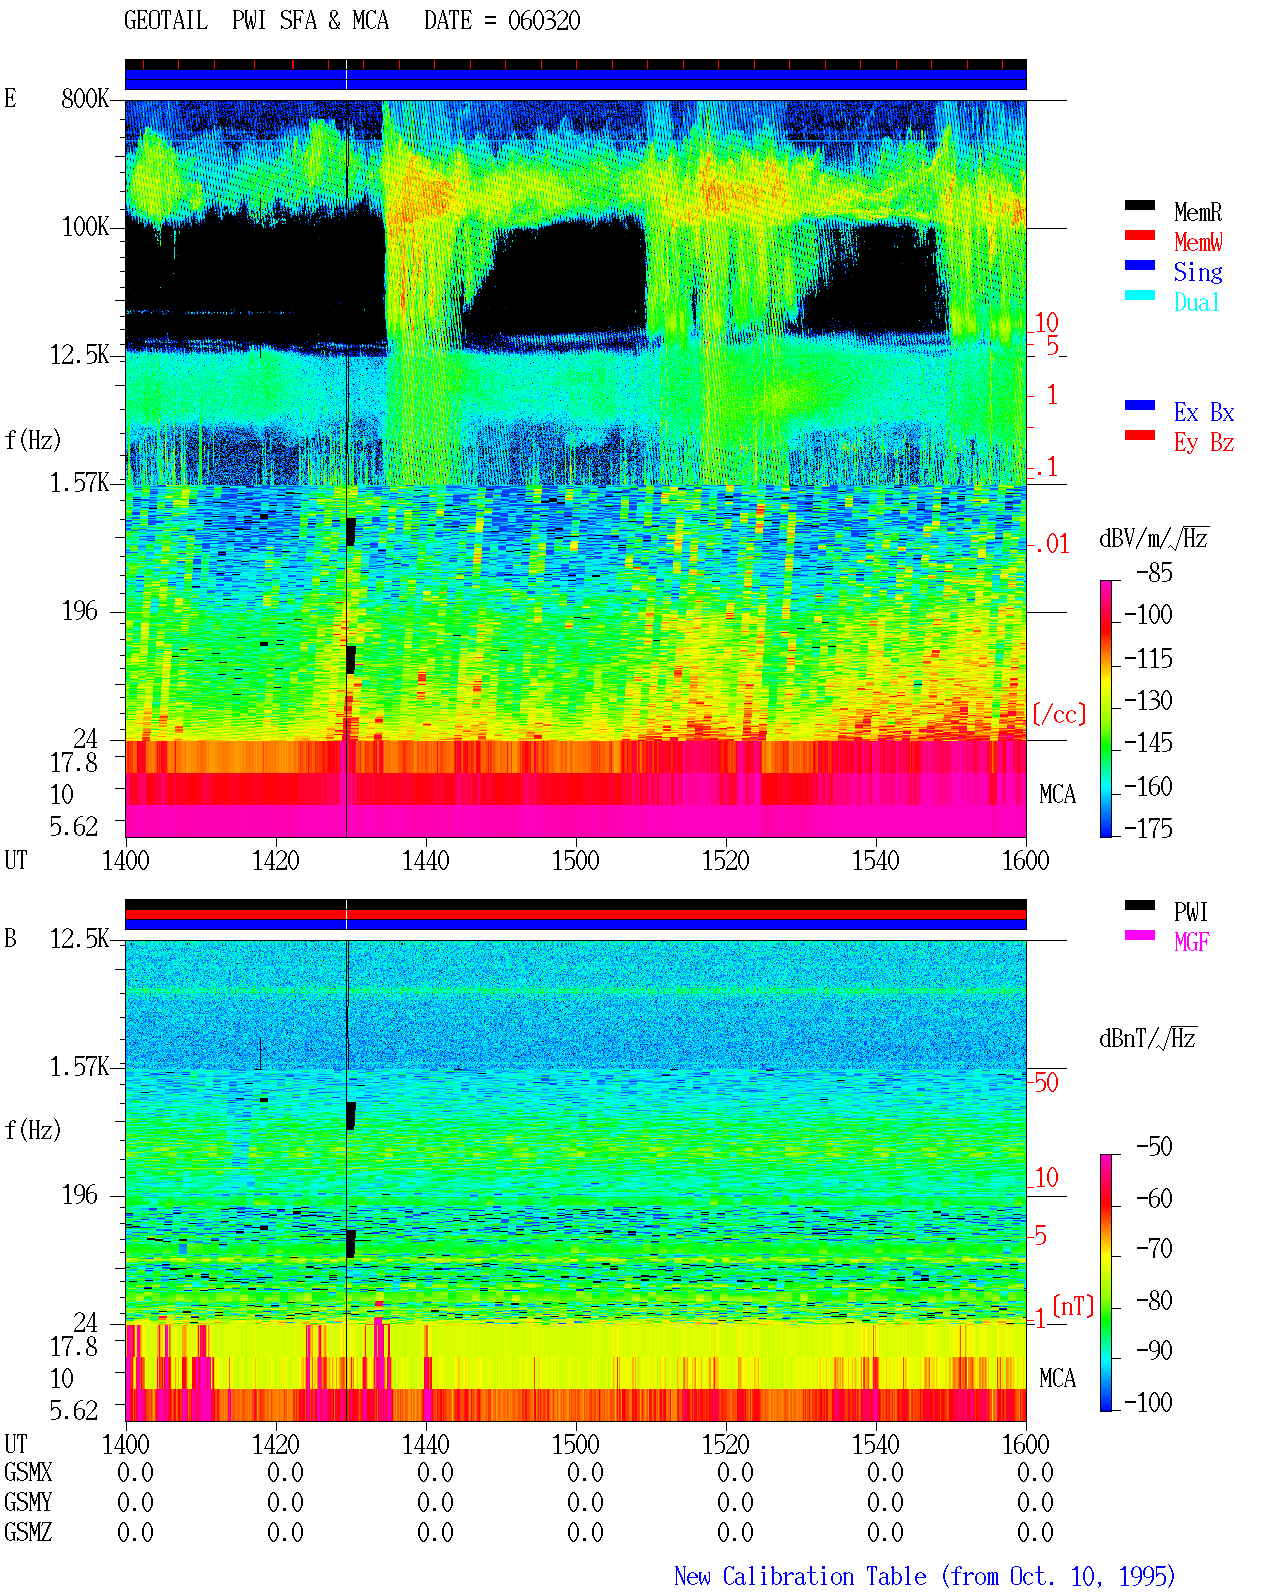This screenshot has height=1593, width=1280.
Task: Click the "-80" color scale value
Action: pyautogui.click(x=1155, y=1300)
